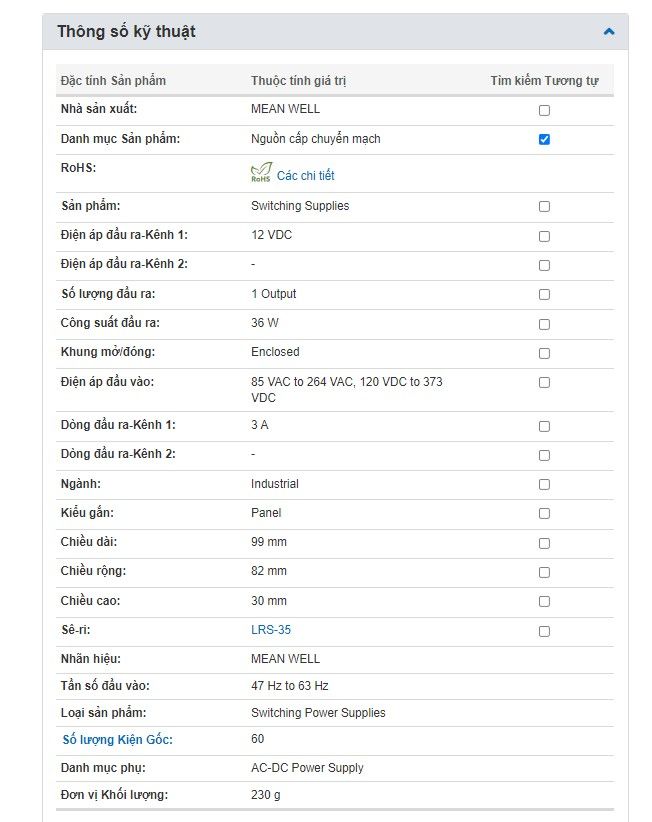
Task: Check the Nhà sản xuất MEAN WELL checkbox
Action: (x=544, y=110)
